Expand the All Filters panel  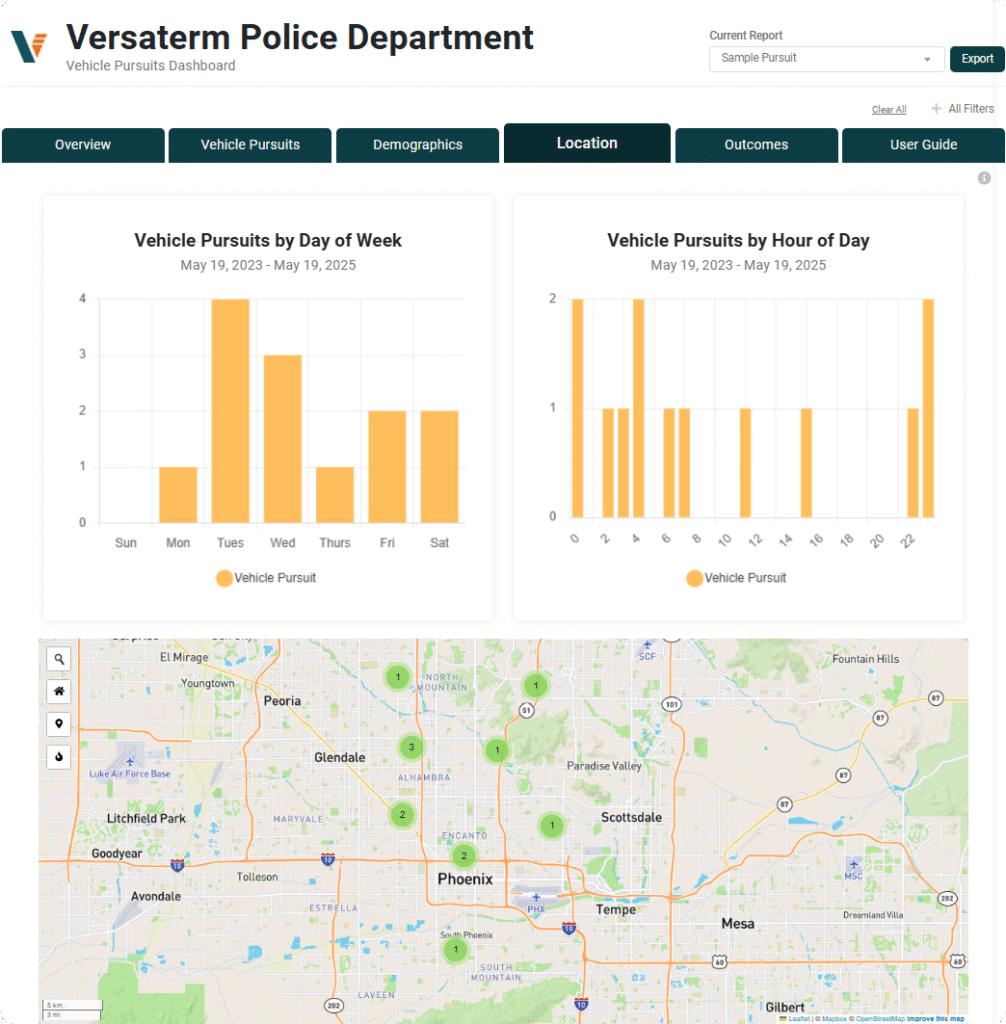pos(963,108)
